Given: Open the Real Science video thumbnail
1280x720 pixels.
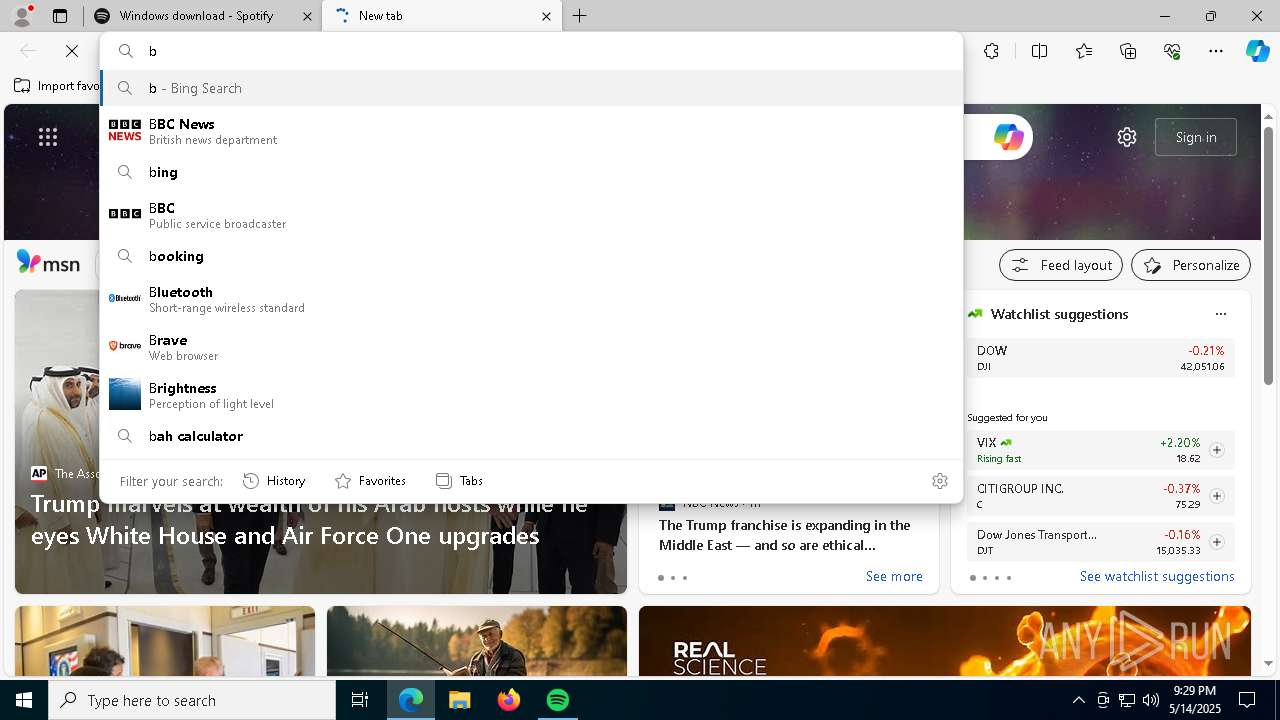Looking at the screenshot, I should [945, 640].
